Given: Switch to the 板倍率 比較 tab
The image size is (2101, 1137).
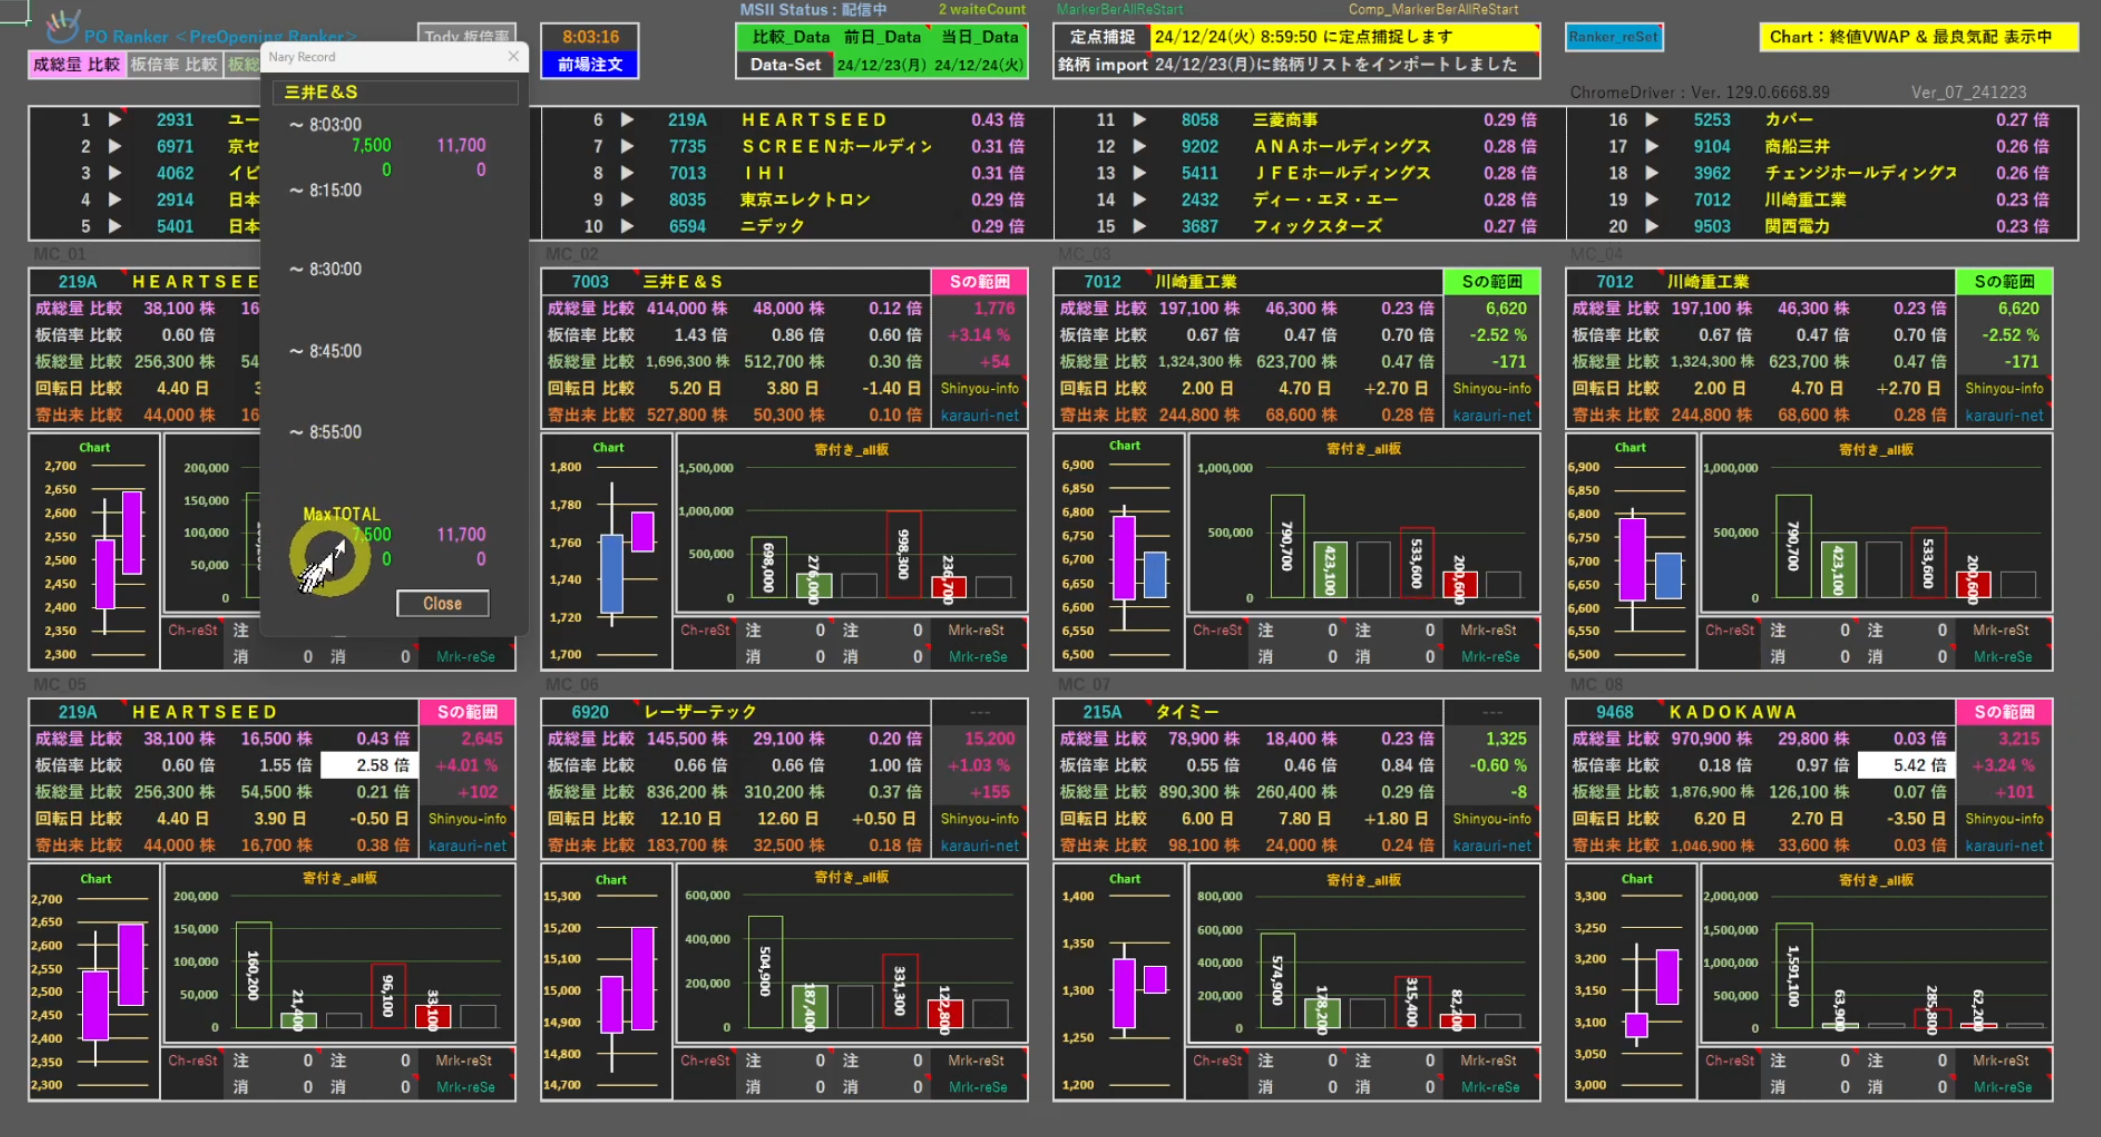Looking at the screenshot, I should 173,65.
